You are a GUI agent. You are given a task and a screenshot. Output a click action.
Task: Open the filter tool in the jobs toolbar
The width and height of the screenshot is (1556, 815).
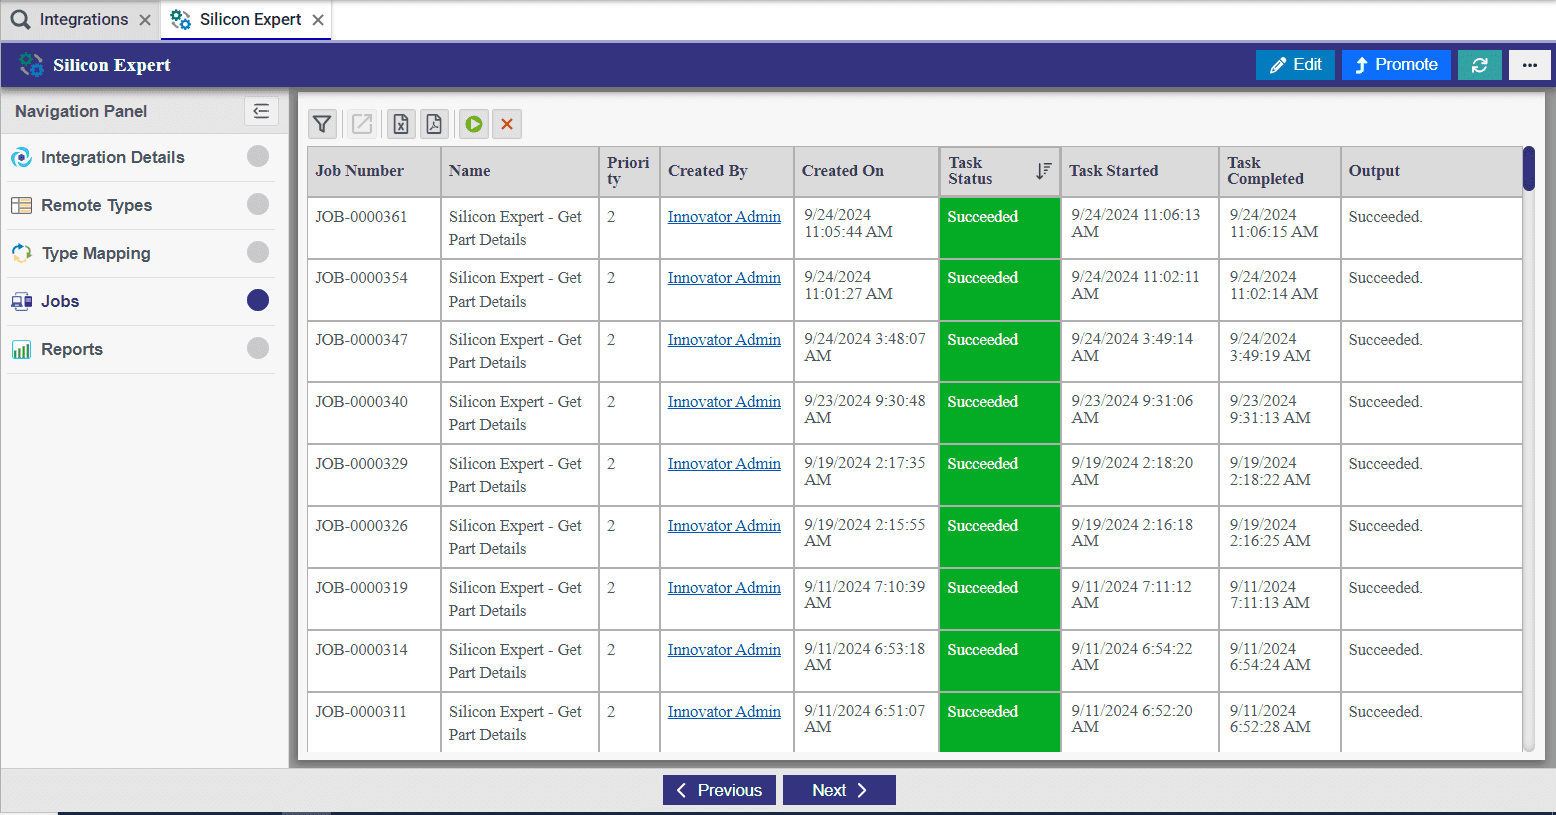(322, 124)
